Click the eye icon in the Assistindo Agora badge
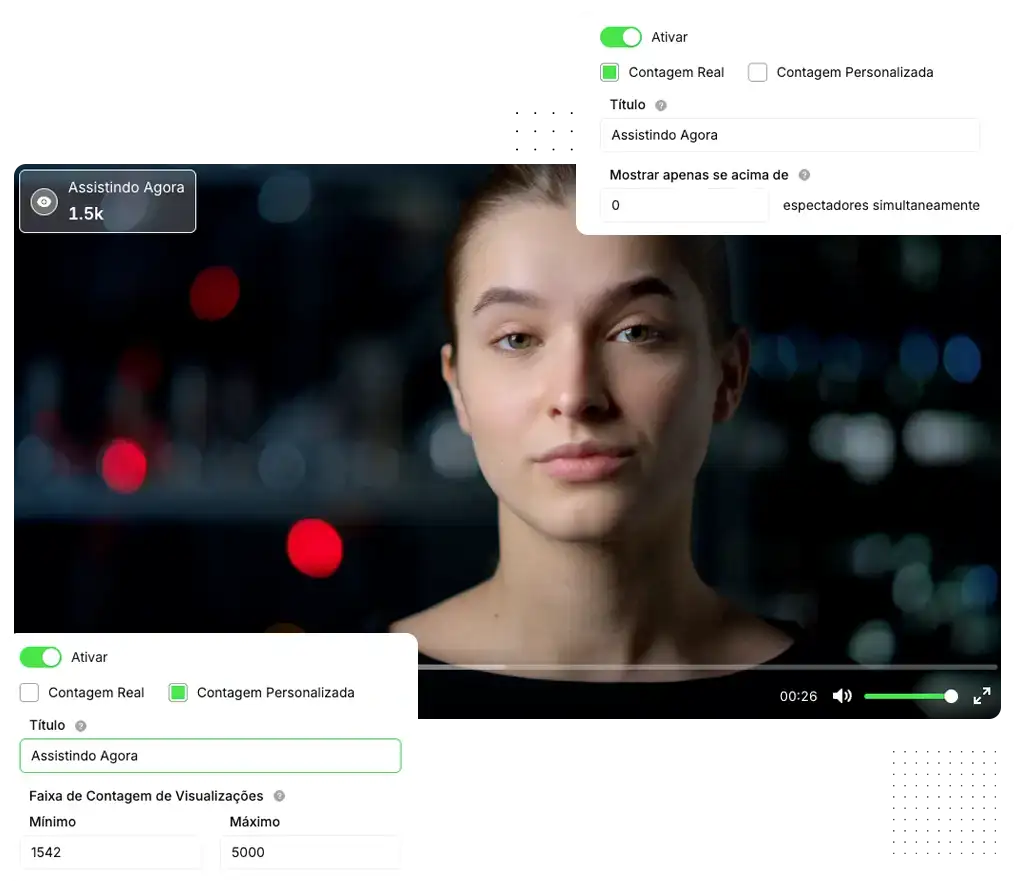 [44, 202]
